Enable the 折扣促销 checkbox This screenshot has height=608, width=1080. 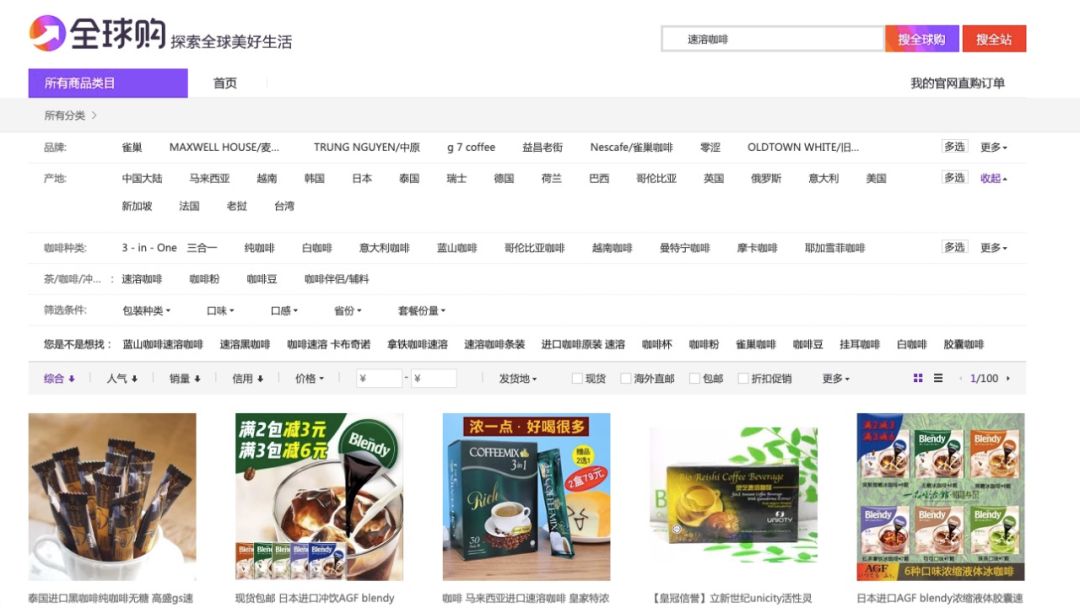(742, 378)
